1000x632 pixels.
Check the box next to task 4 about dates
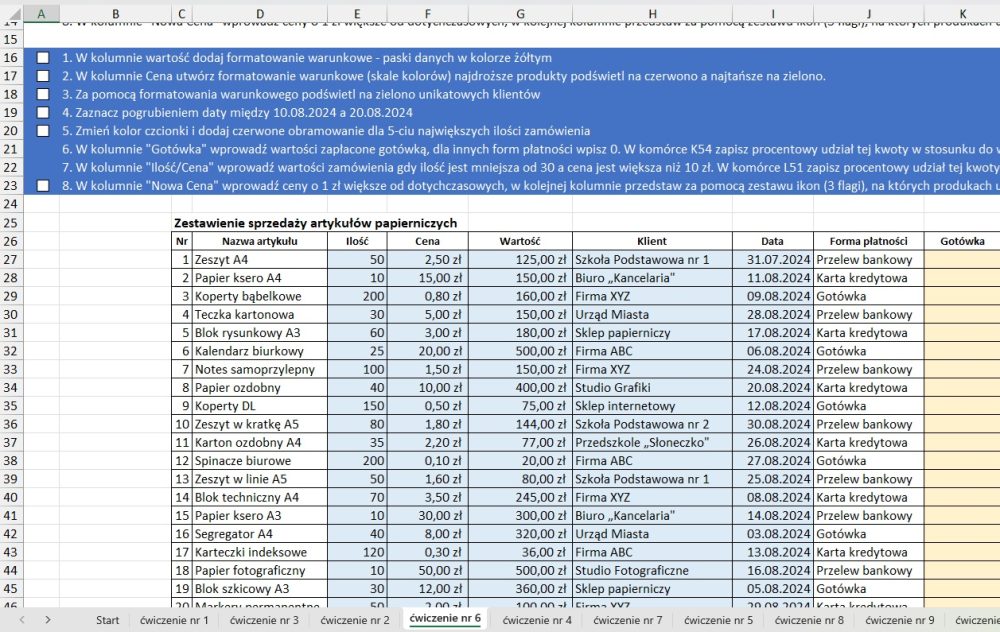pyautogui.click(x=43, y=113)
